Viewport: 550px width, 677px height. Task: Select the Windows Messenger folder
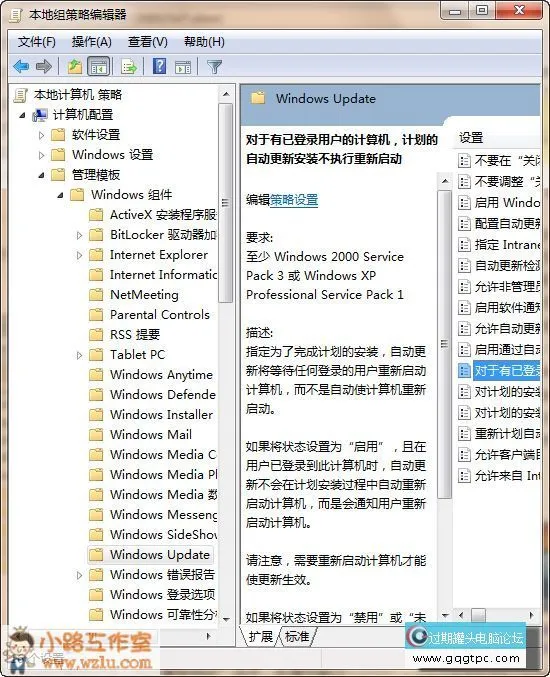click(152, 514)
